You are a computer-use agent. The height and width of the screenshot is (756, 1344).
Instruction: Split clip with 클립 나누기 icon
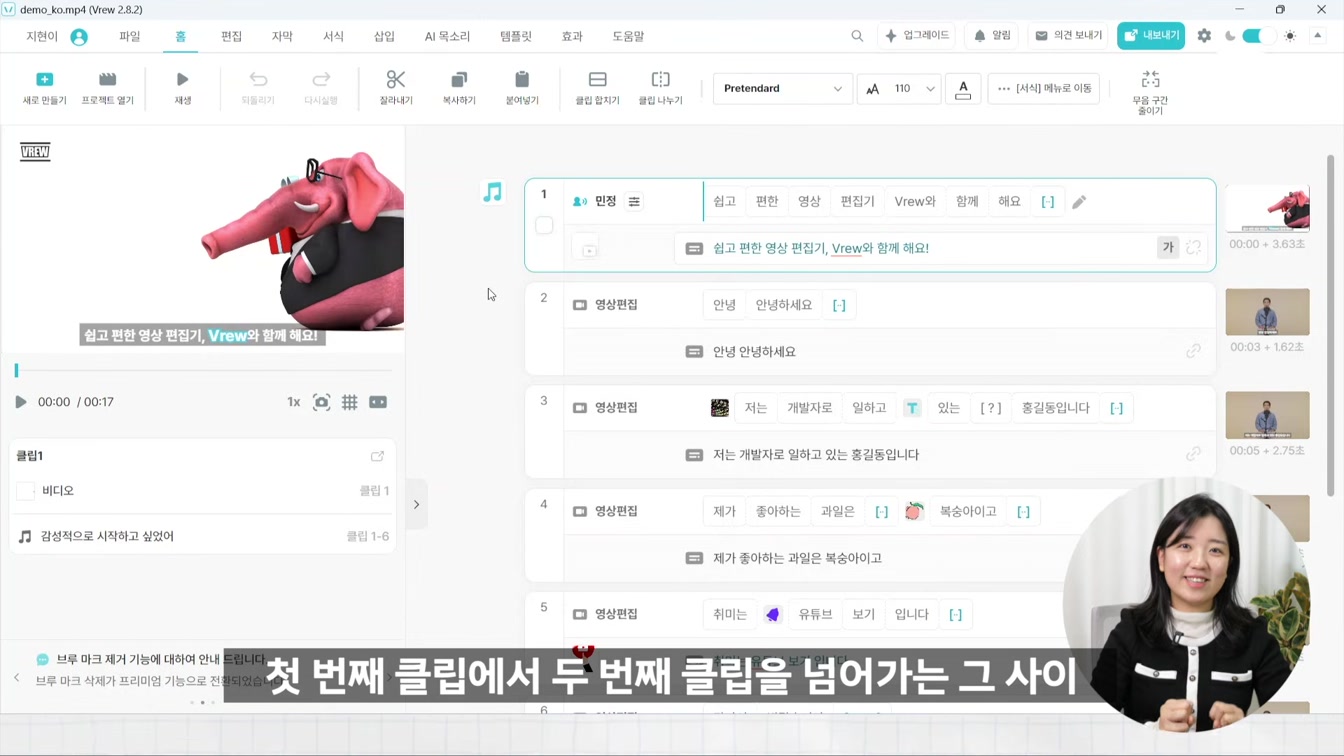pyautogui.click(x=661, y=79)
